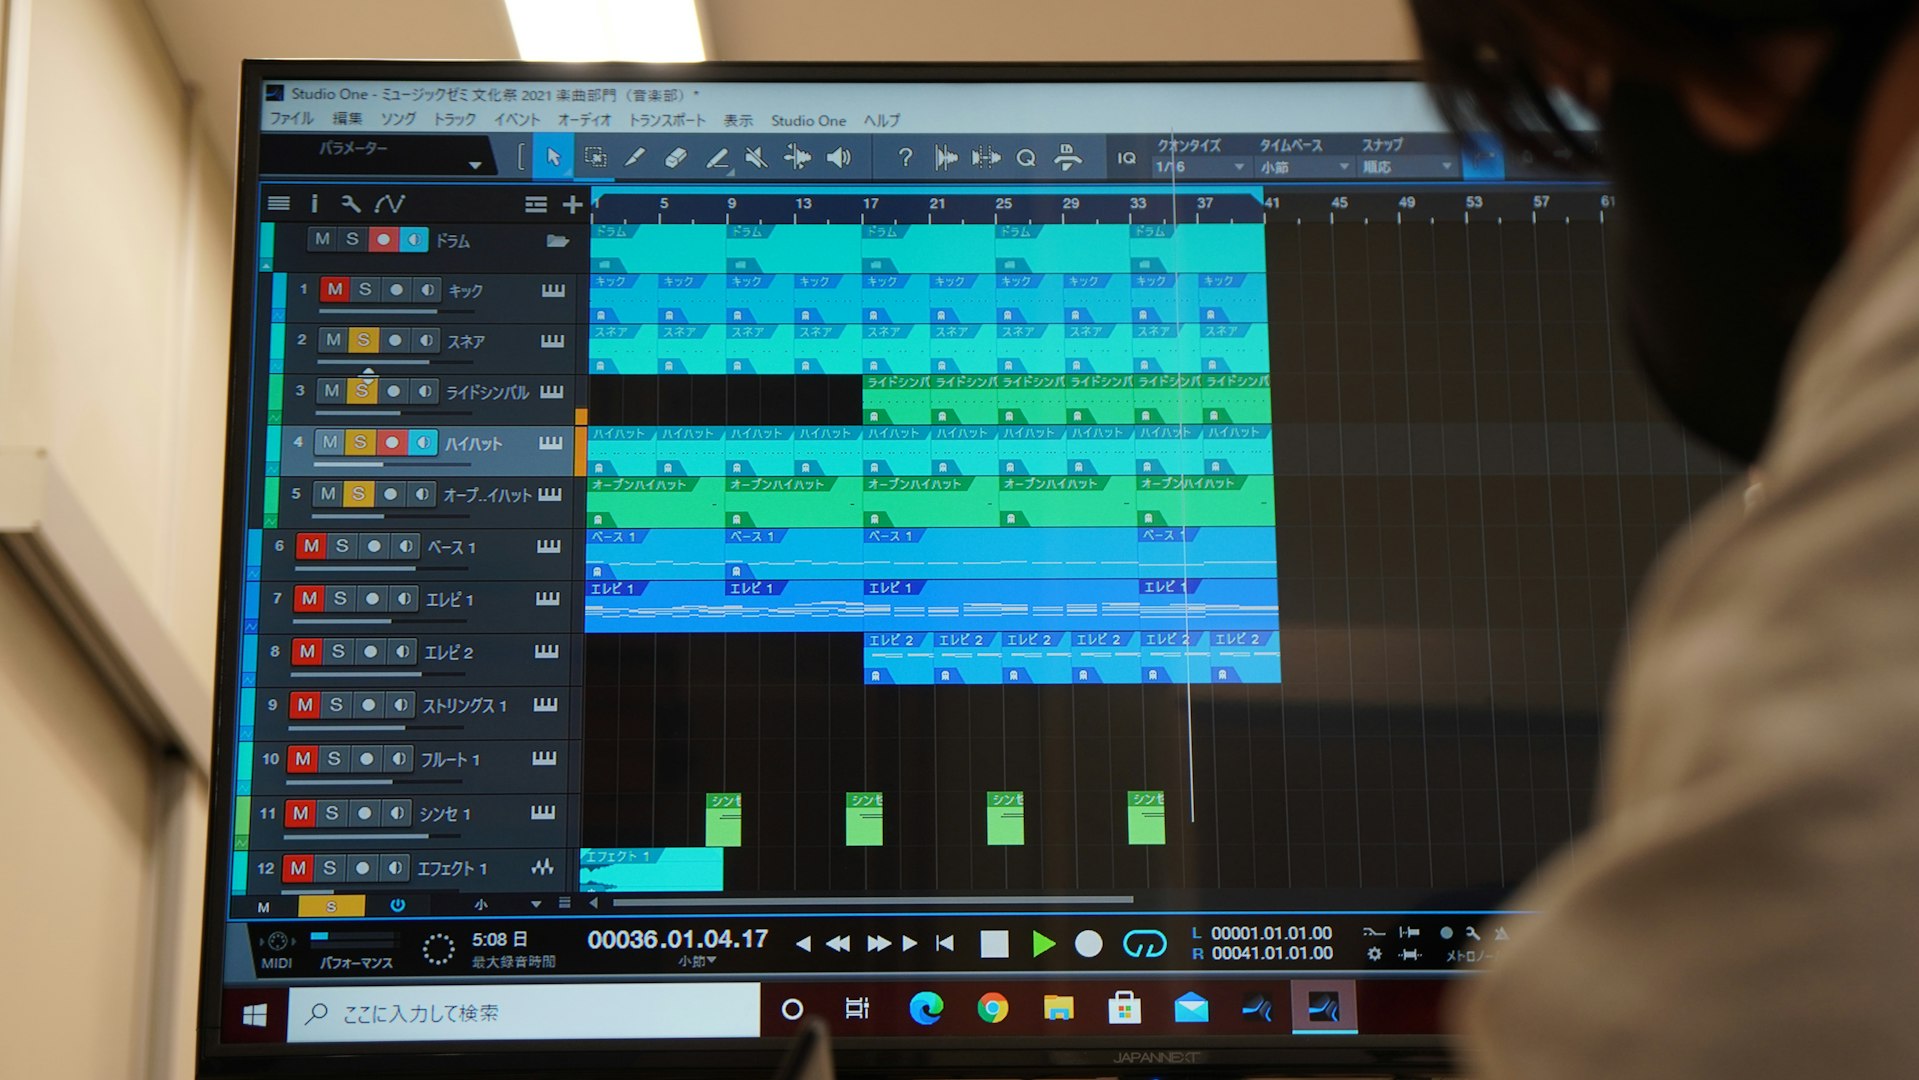The image size is (1919, 1080).
Task: Select the Paint (pencil) tool
Action: 634,157
